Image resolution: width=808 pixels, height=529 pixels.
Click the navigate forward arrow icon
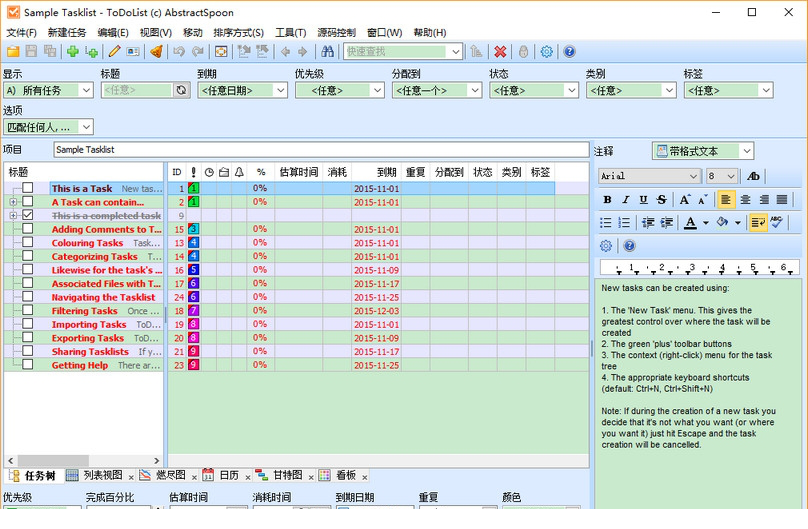[302, 52]
